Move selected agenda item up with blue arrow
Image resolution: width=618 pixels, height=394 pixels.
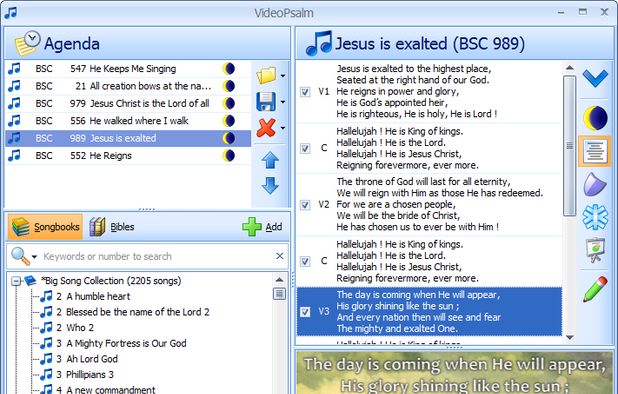[x=270, y=160]
